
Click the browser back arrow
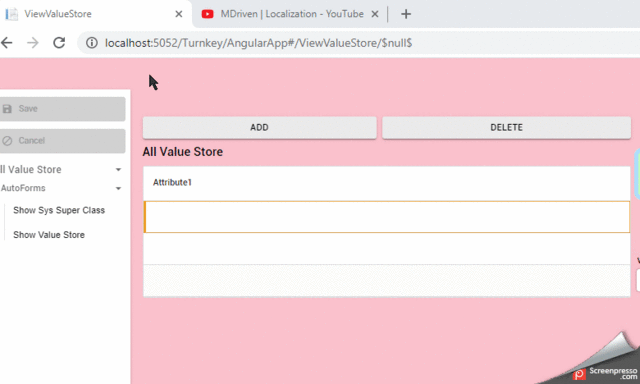7,42
